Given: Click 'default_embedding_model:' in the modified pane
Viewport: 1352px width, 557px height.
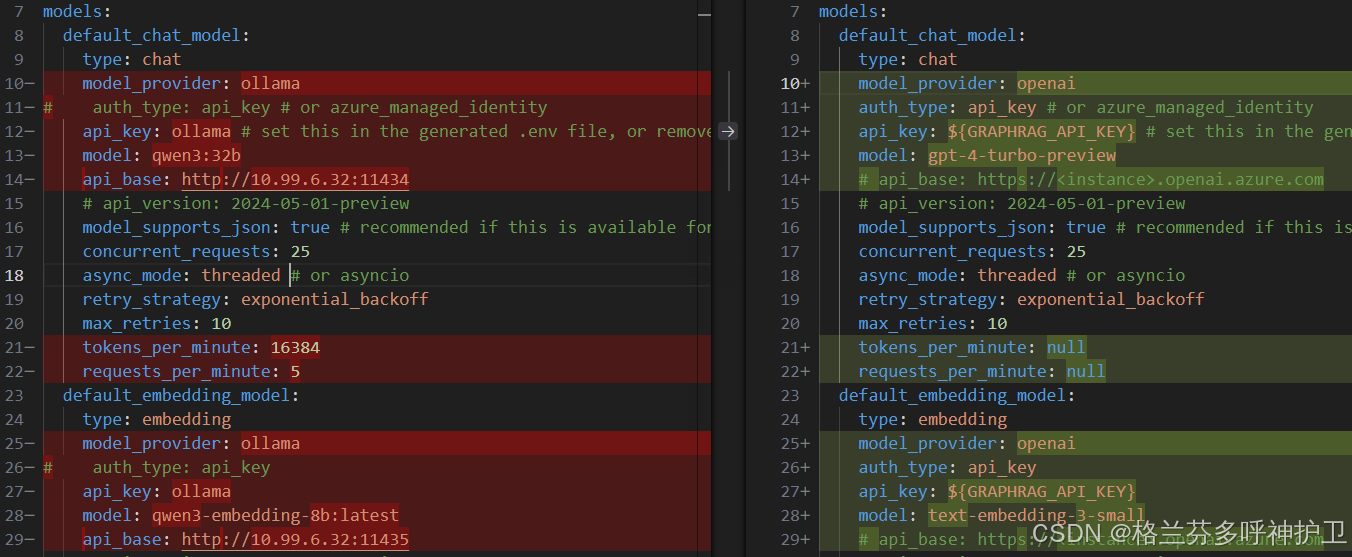Looking at the screenshot, I should pos(958,395).
